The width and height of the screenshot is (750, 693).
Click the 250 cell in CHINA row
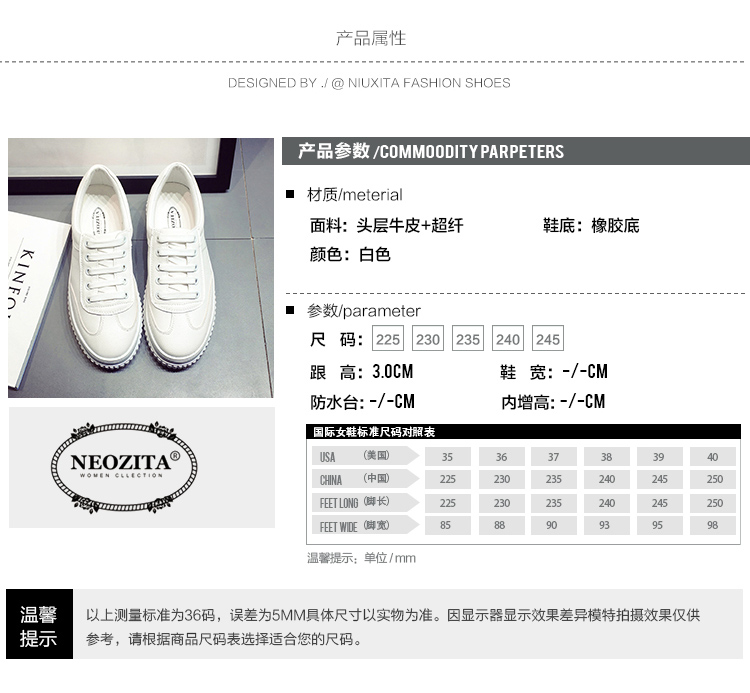point(713,479)
